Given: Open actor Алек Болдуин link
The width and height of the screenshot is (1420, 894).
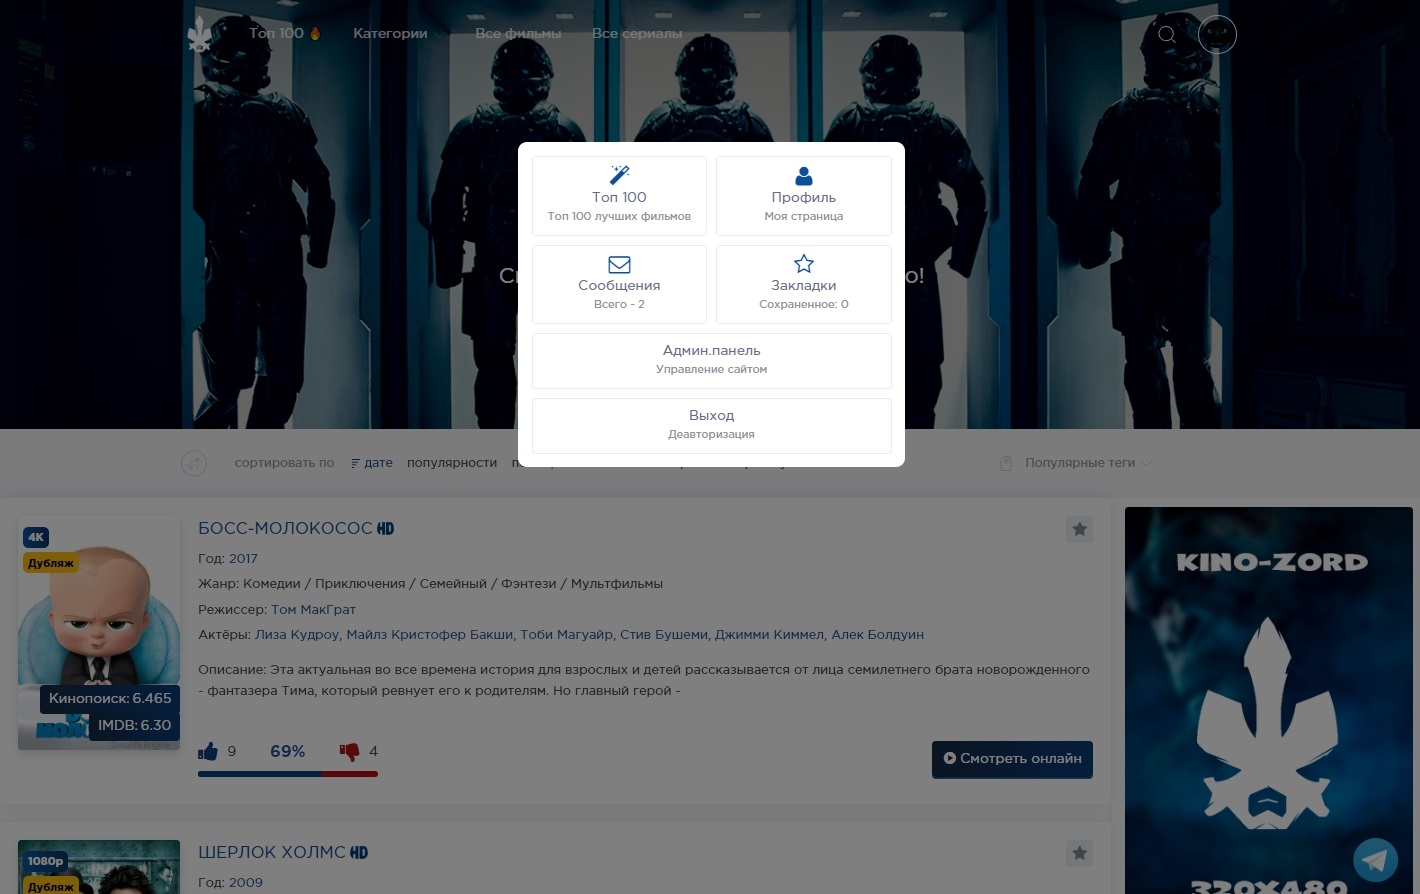Looking at the screenshot, I should (878, 634).
